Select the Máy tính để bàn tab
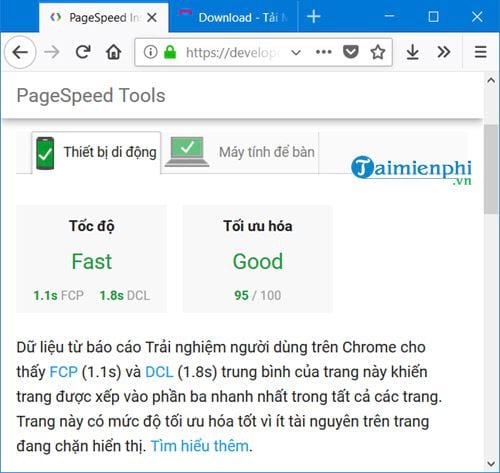 [240, 153]
